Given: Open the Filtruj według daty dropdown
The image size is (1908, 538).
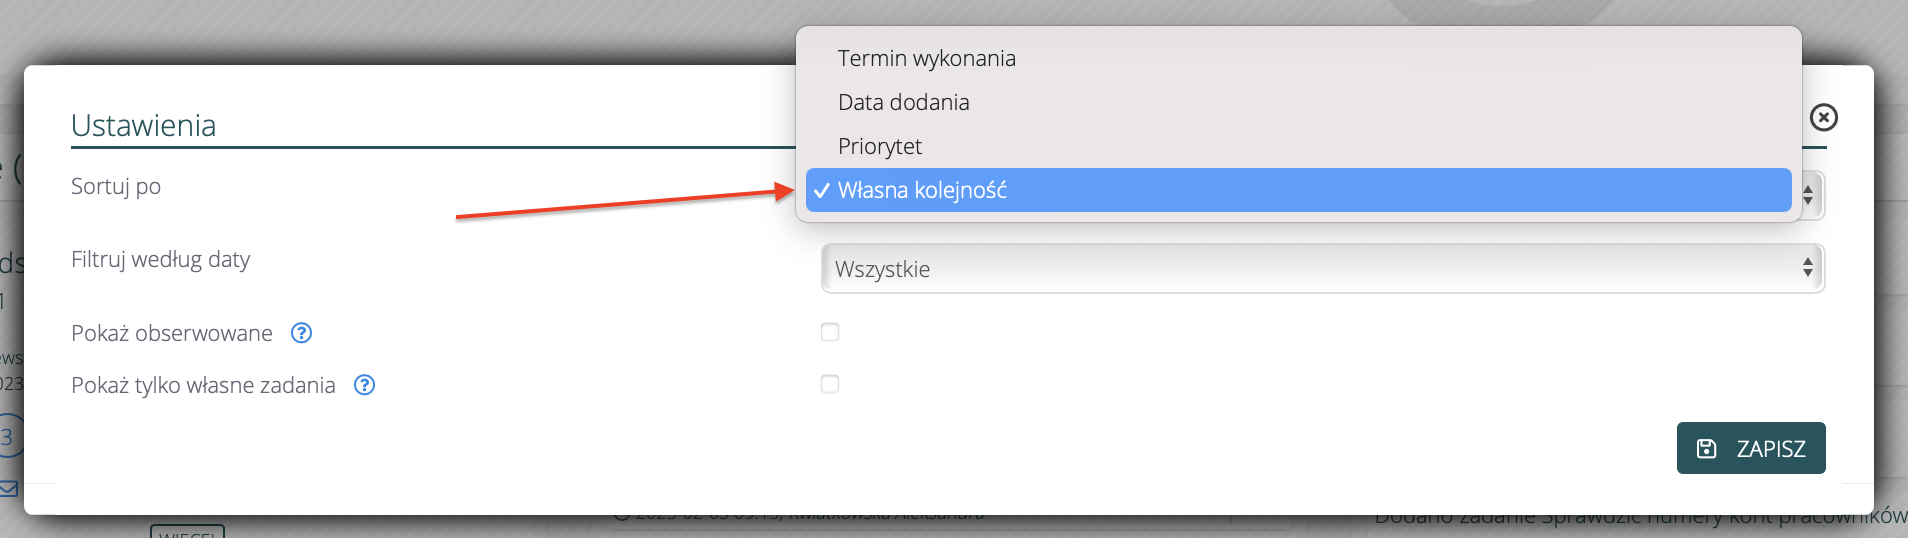Looking at the screenshot, I should click(x=1322, y=269).
